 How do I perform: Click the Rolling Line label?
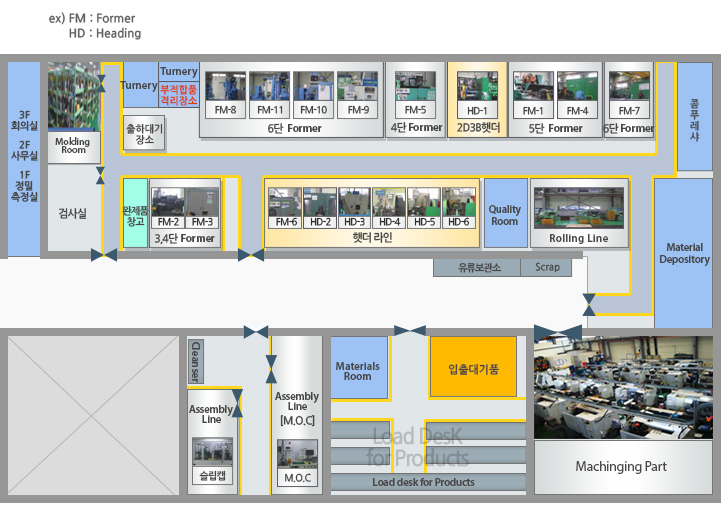(x=578, y=238)
